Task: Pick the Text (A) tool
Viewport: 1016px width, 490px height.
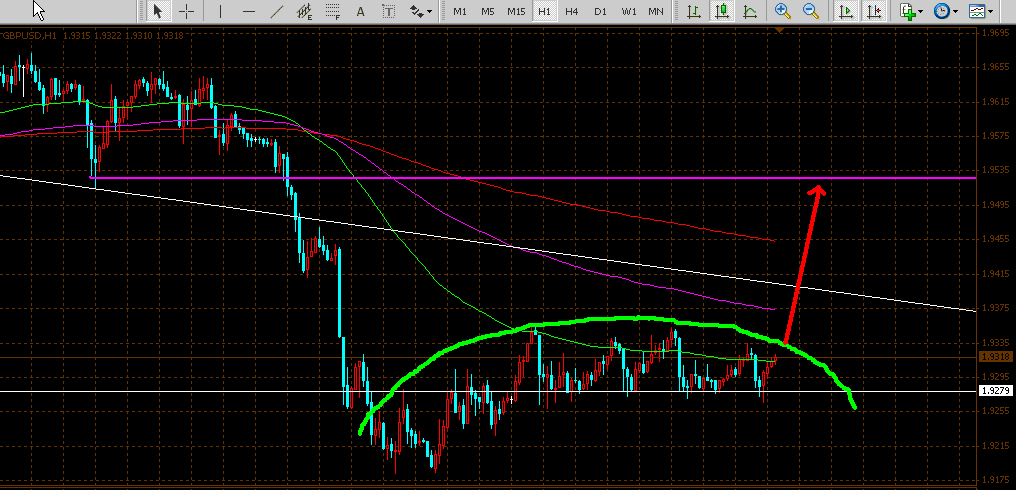Action: pos(361,11)
